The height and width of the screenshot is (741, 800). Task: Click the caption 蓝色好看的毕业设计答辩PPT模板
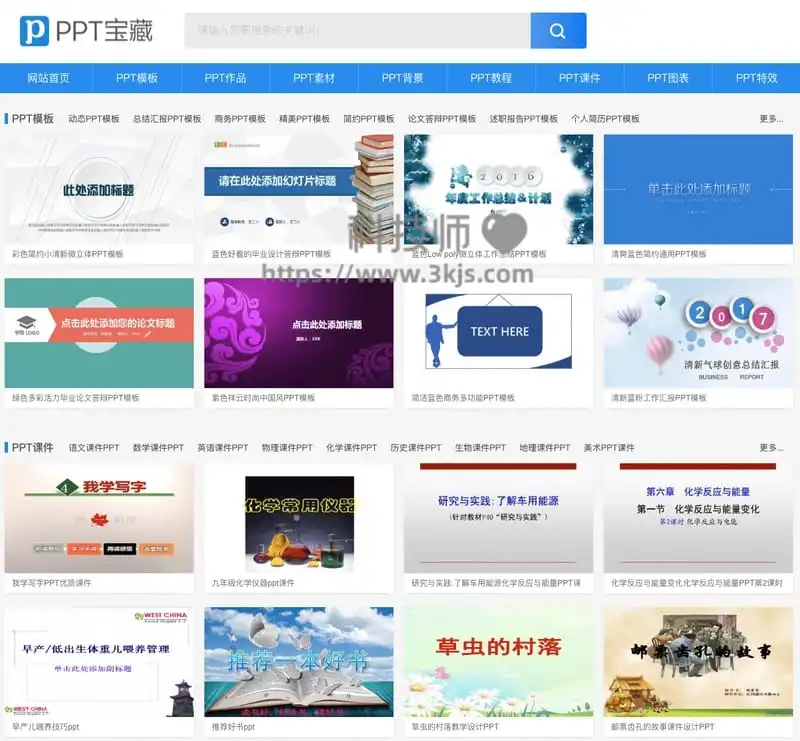271,254
